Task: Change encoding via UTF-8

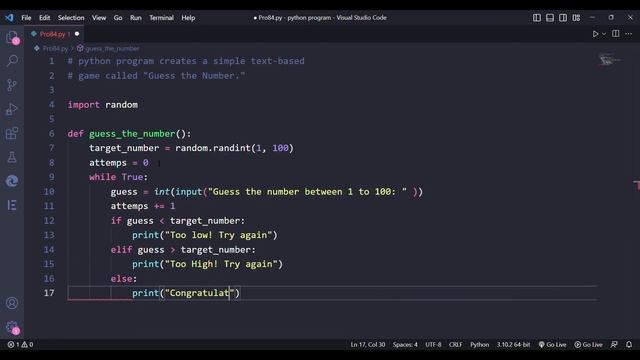Action: (x=433, y=344)
